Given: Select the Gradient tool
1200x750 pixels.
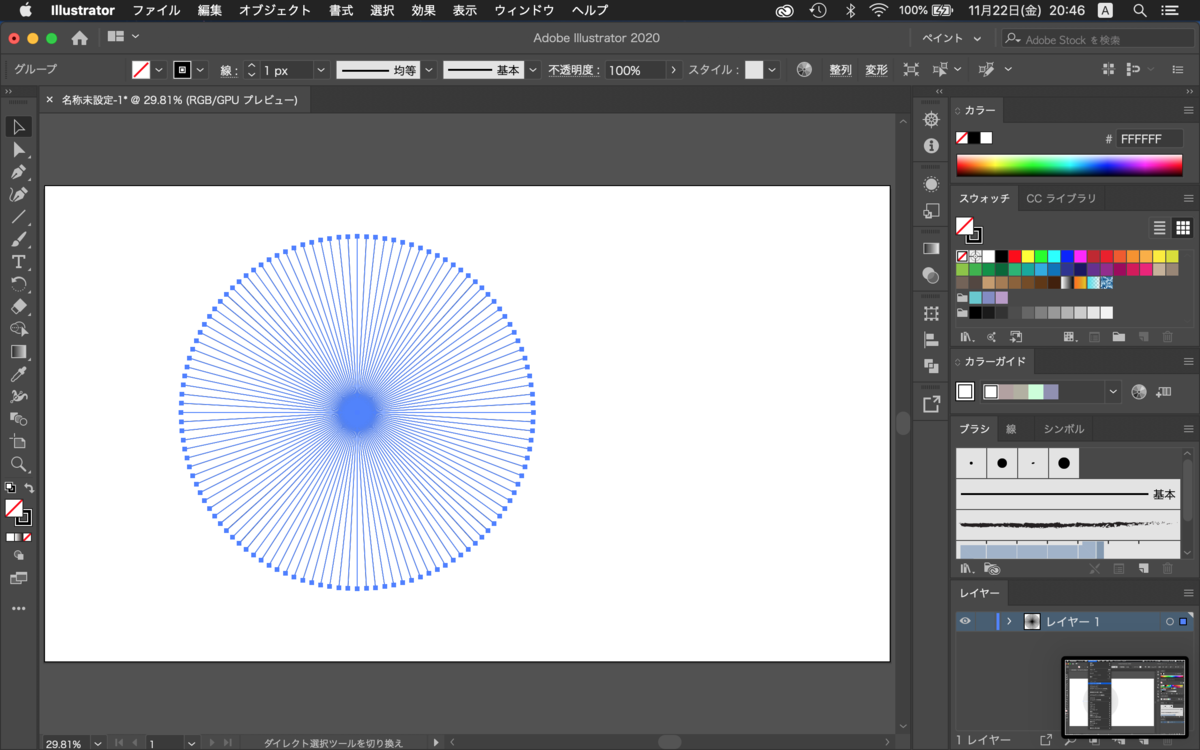Looking at the screenshot, I should tap(18, 352).
